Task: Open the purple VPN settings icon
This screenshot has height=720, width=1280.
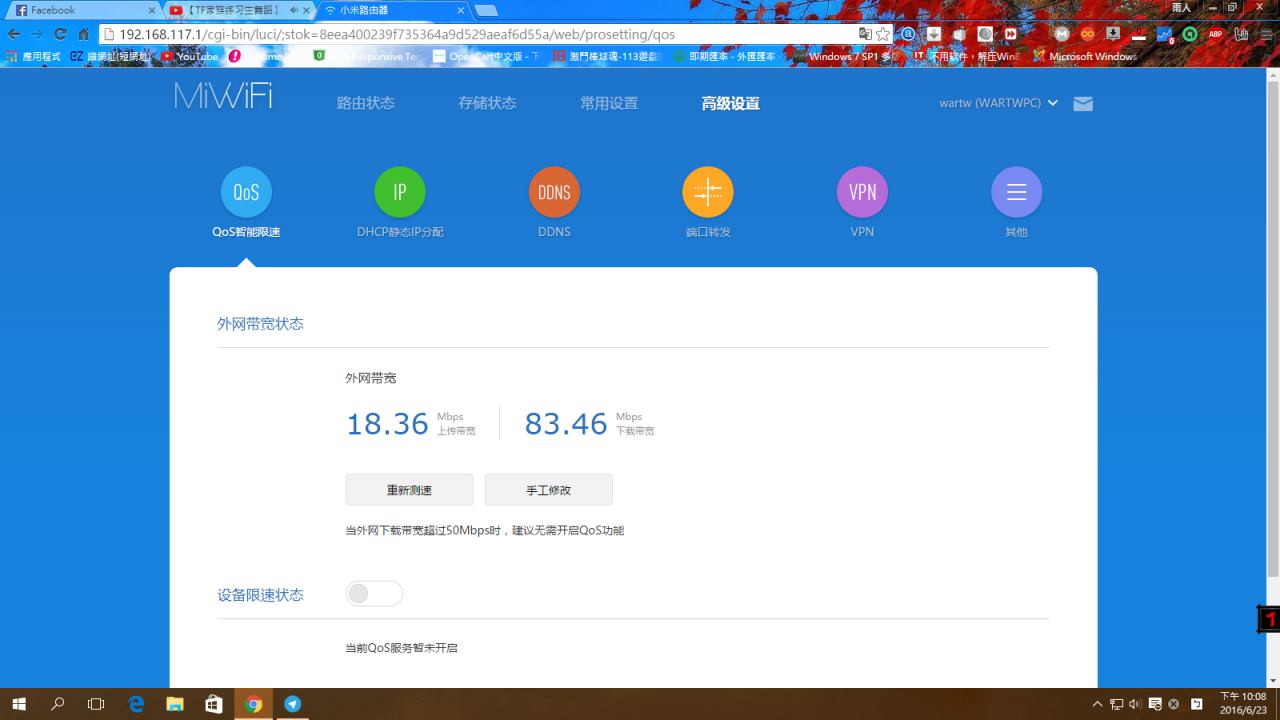Action: point(862,192)
